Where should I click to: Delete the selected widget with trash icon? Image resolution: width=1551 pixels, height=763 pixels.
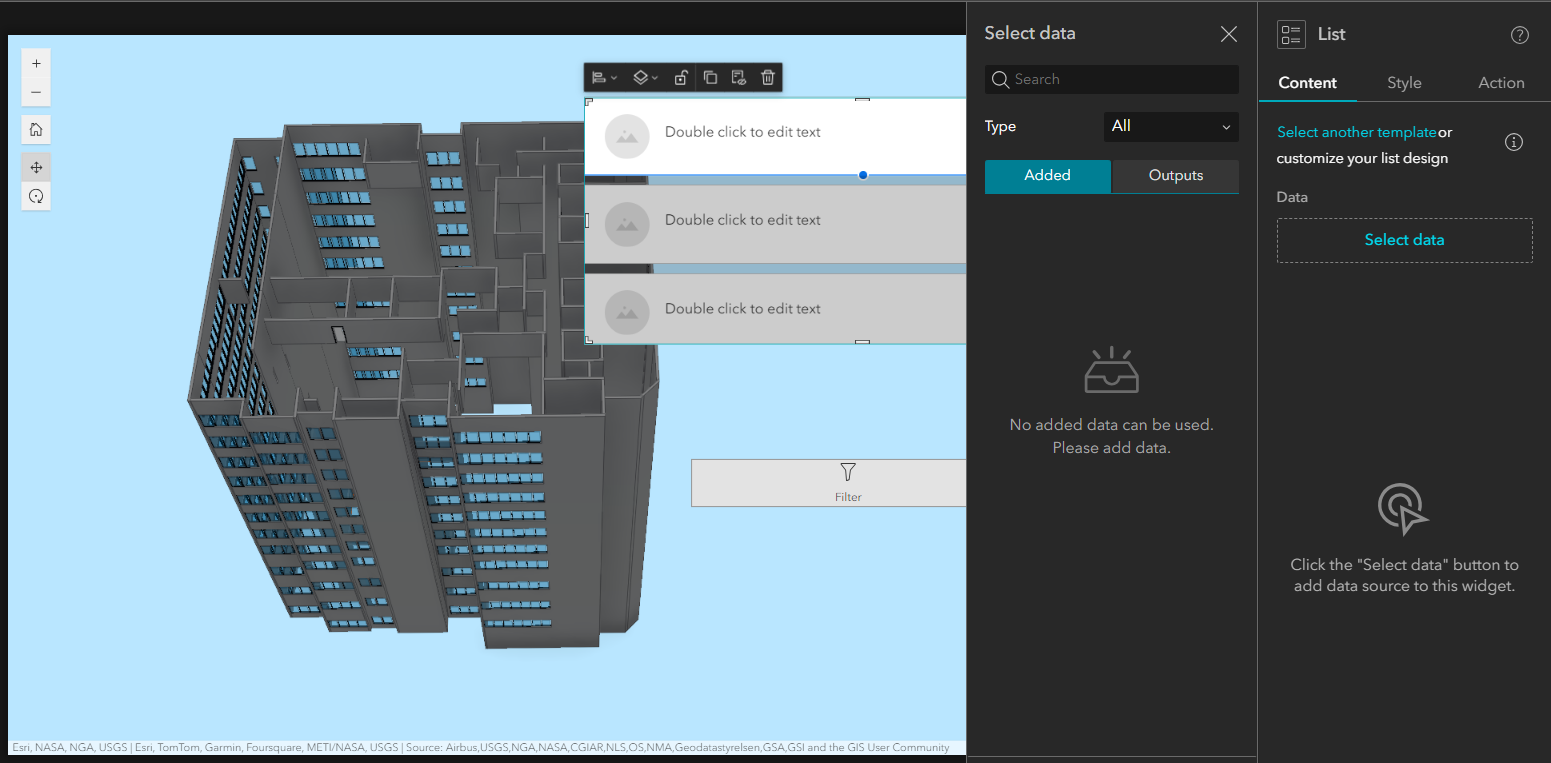click(768, 77)
